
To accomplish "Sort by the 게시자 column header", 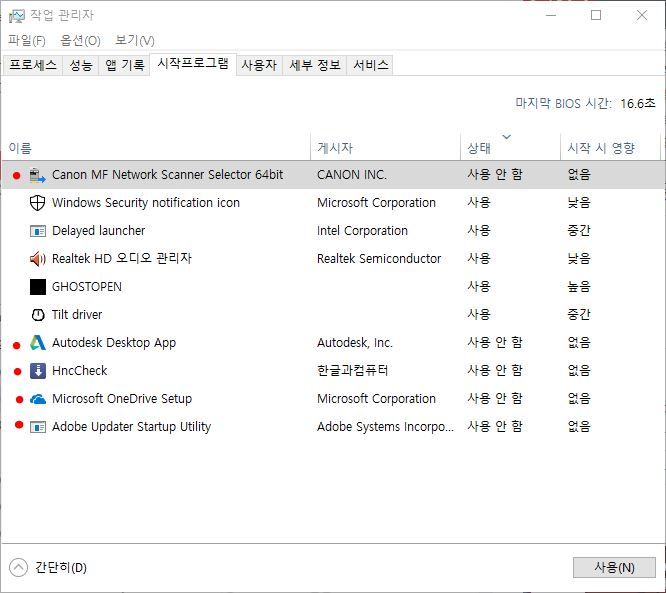I will [385, 147].
